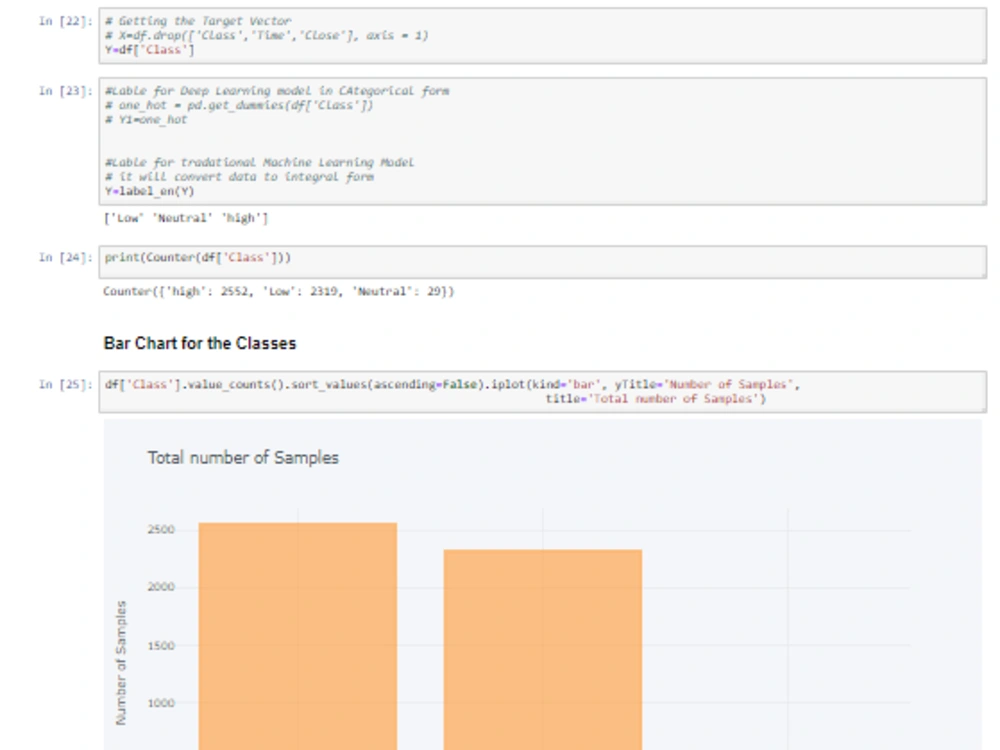Click inside code cell In [23]
Image resolution: width=1000 pixels, height=750 pixels.
click(x=542, y=141)
